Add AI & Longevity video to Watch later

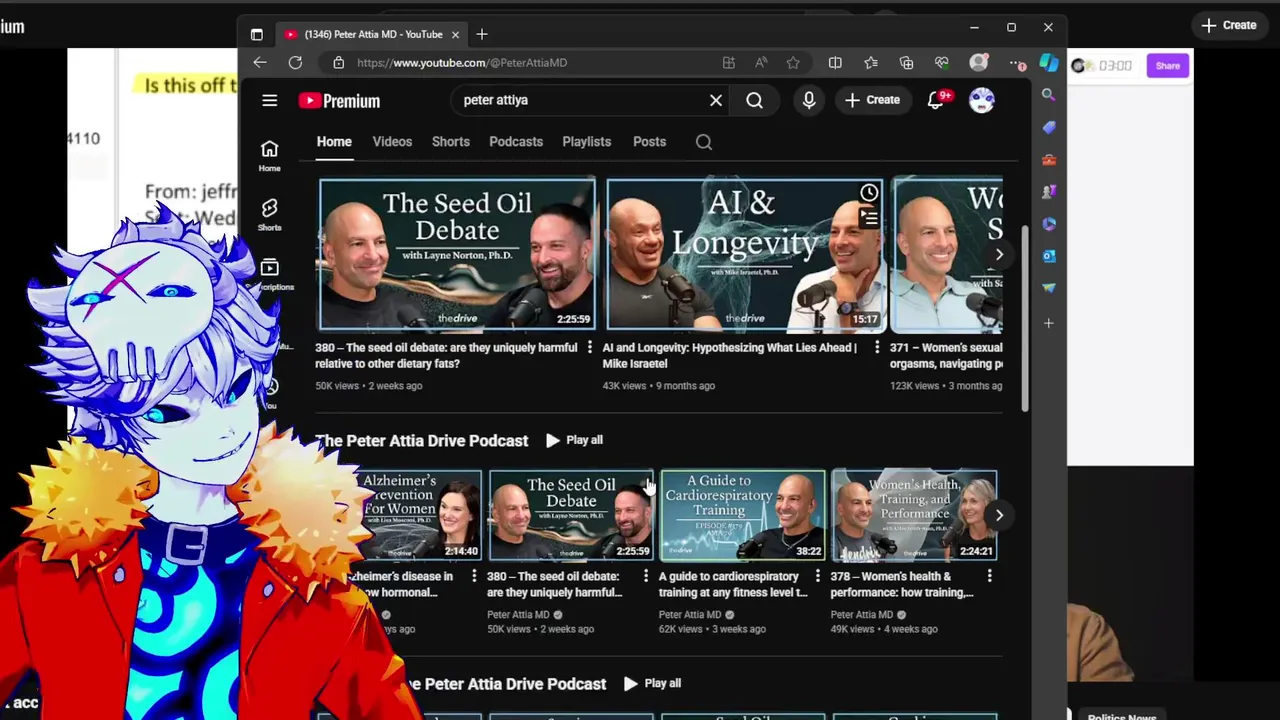click(x=869, y=193)
